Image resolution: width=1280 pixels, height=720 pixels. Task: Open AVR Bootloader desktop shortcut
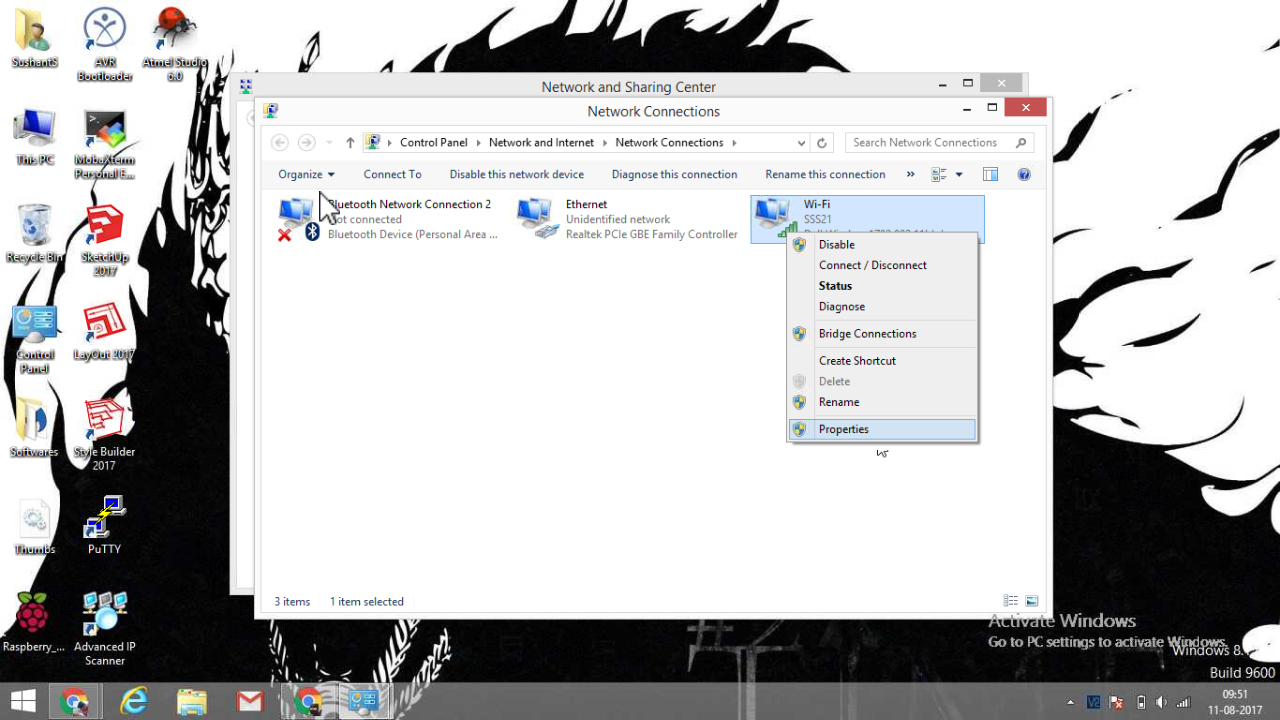[104, 44]
